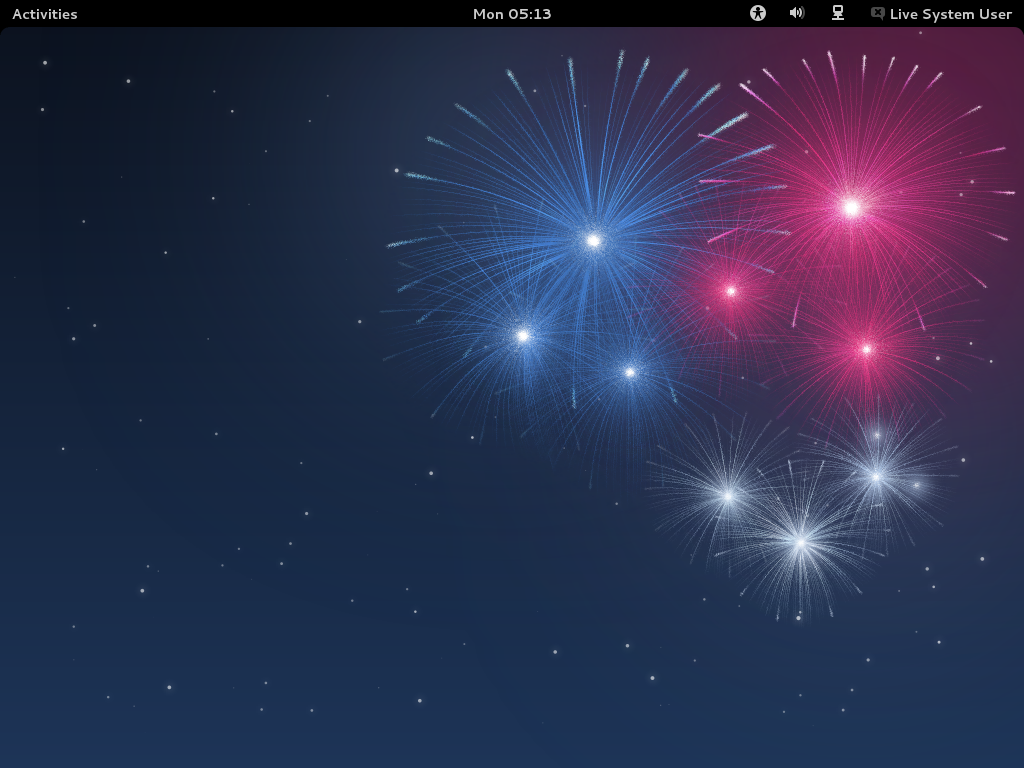This screenshot has width=1024, height=768.
Task: Click the largest blue firework's bright center
Action: click(593, 240)
